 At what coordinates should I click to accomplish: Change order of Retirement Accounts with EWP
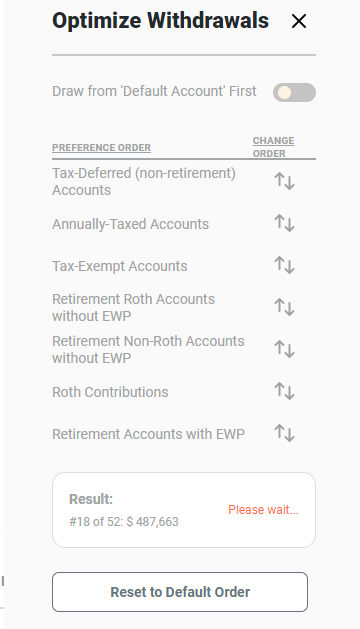coord(284,433)
